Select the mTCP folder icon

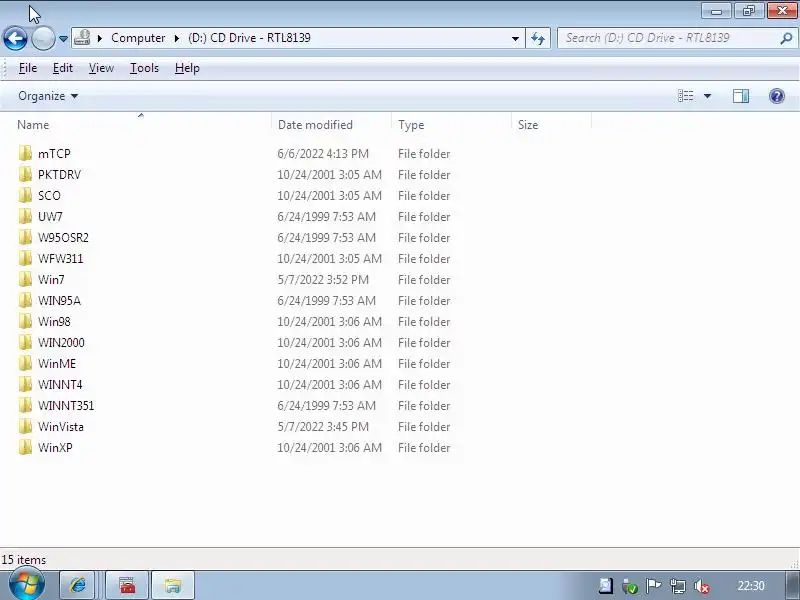pyautogui.click(x=24, y=153)
